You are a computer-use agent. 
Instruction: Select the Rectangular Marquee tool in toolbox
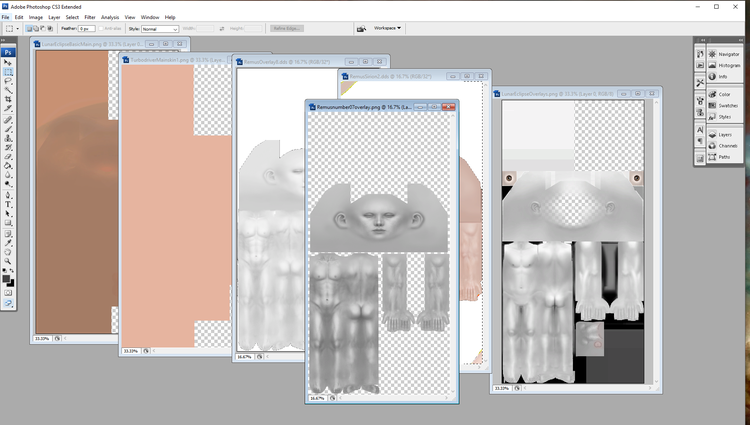tap(8, 72)
